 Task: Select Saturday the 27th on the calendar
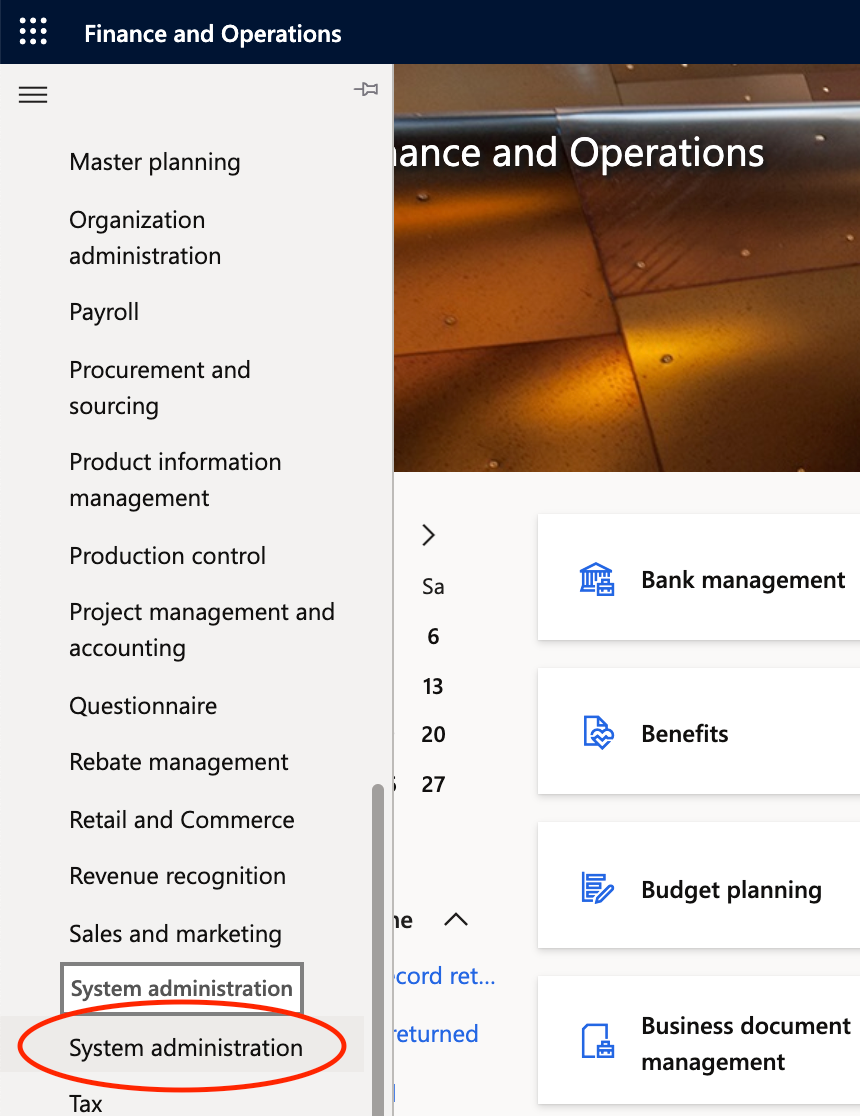[x=433, y=784]
